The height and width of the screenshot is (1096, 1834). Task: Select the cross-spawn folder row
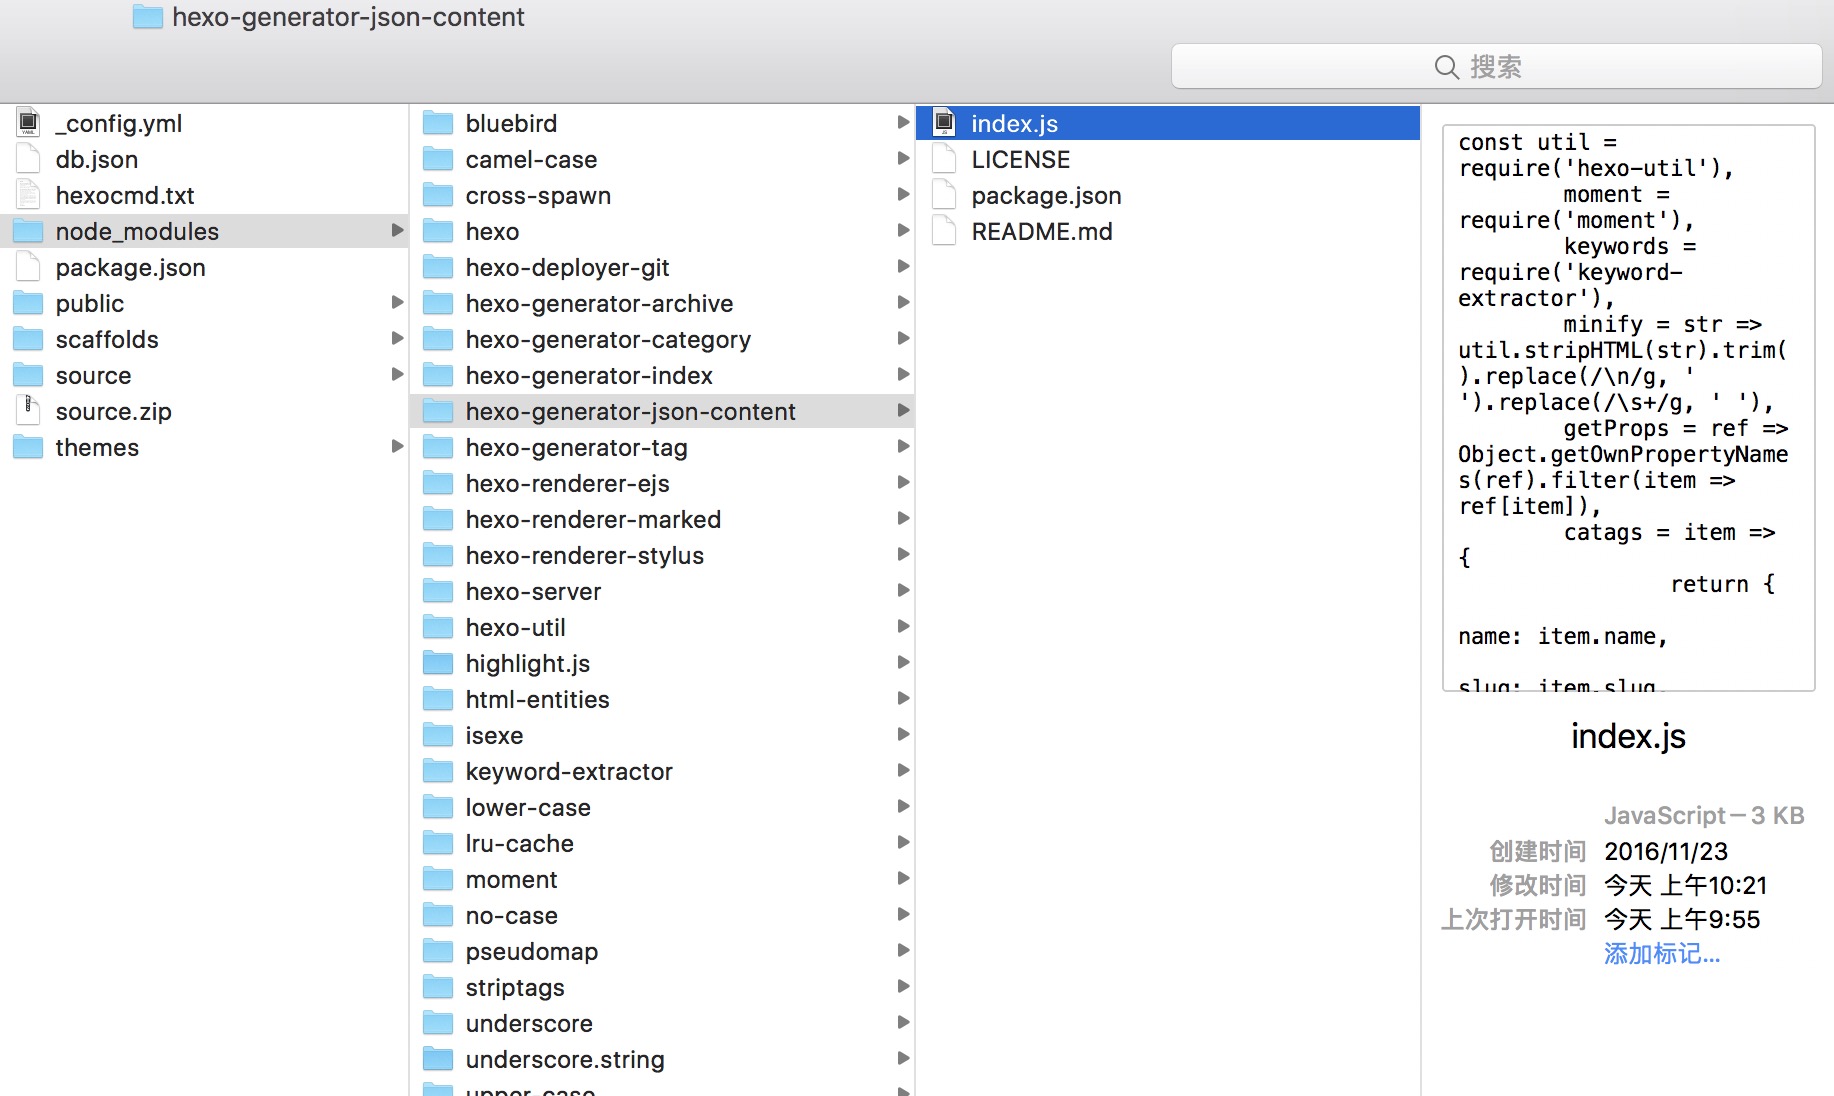click(662, 195)
